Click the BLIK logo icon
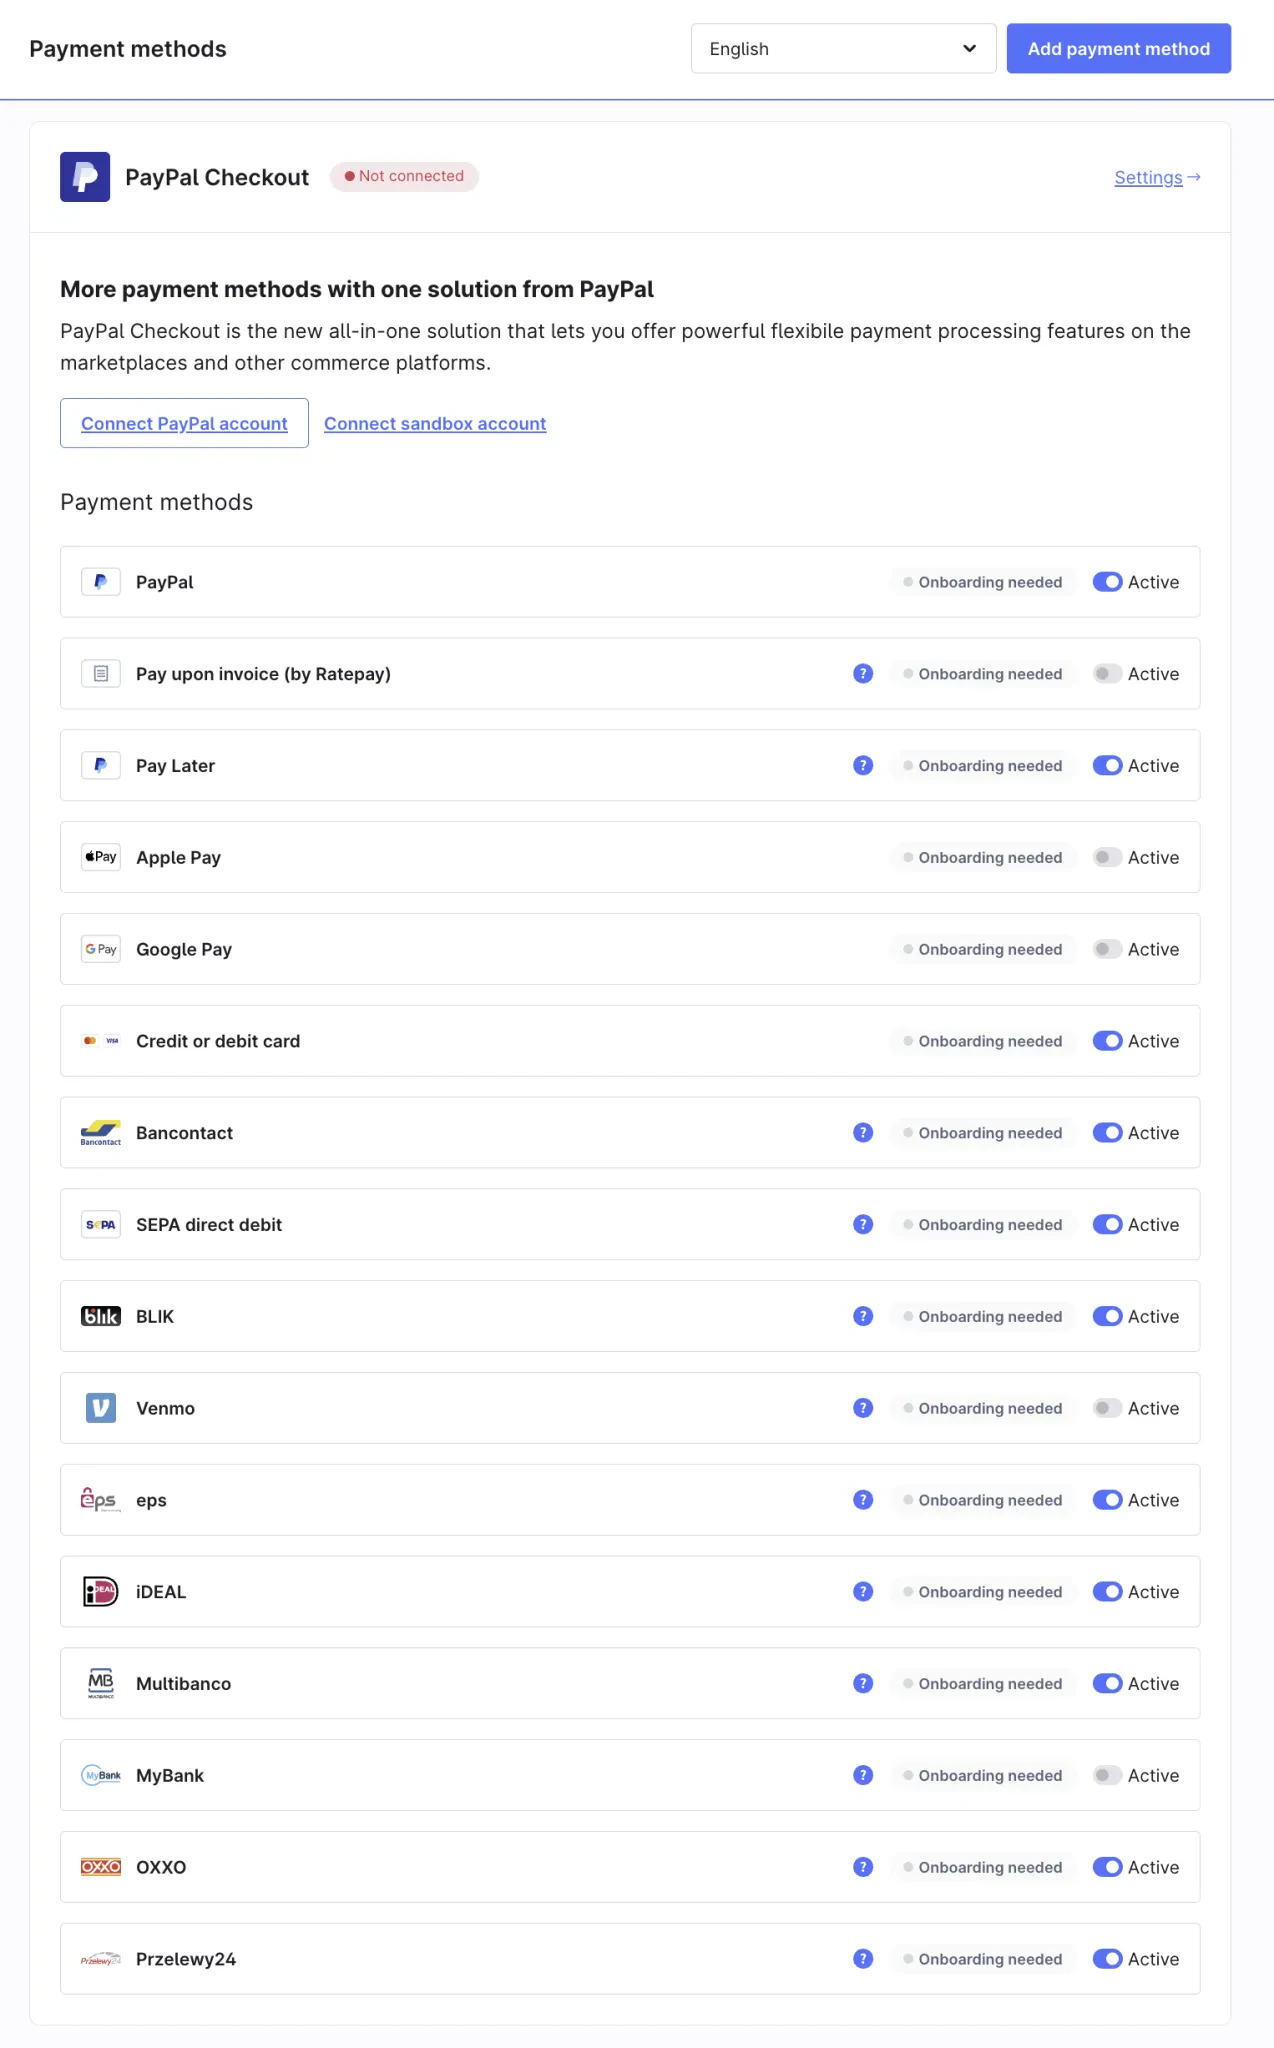Image resolution: width=1274 pixels, height=2048 pixels. [x=101, y=1316]
